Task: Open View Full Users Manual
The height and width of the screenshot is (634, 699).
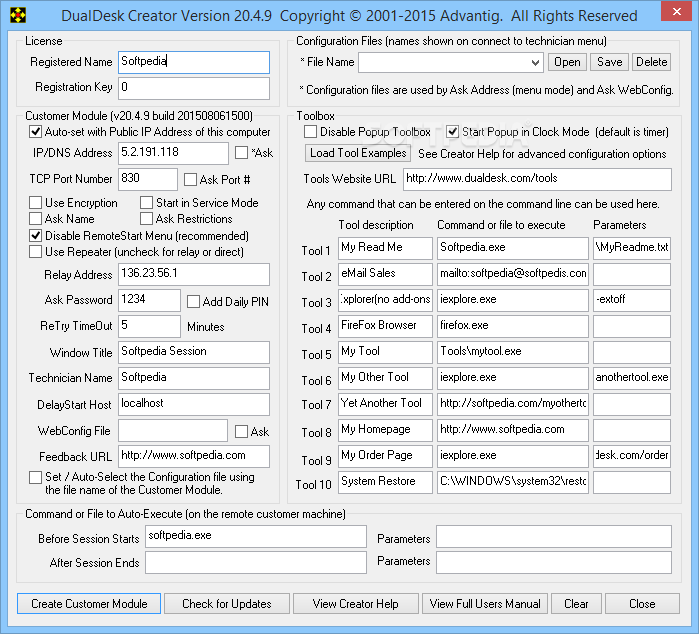Action: [x=485, y=604]
